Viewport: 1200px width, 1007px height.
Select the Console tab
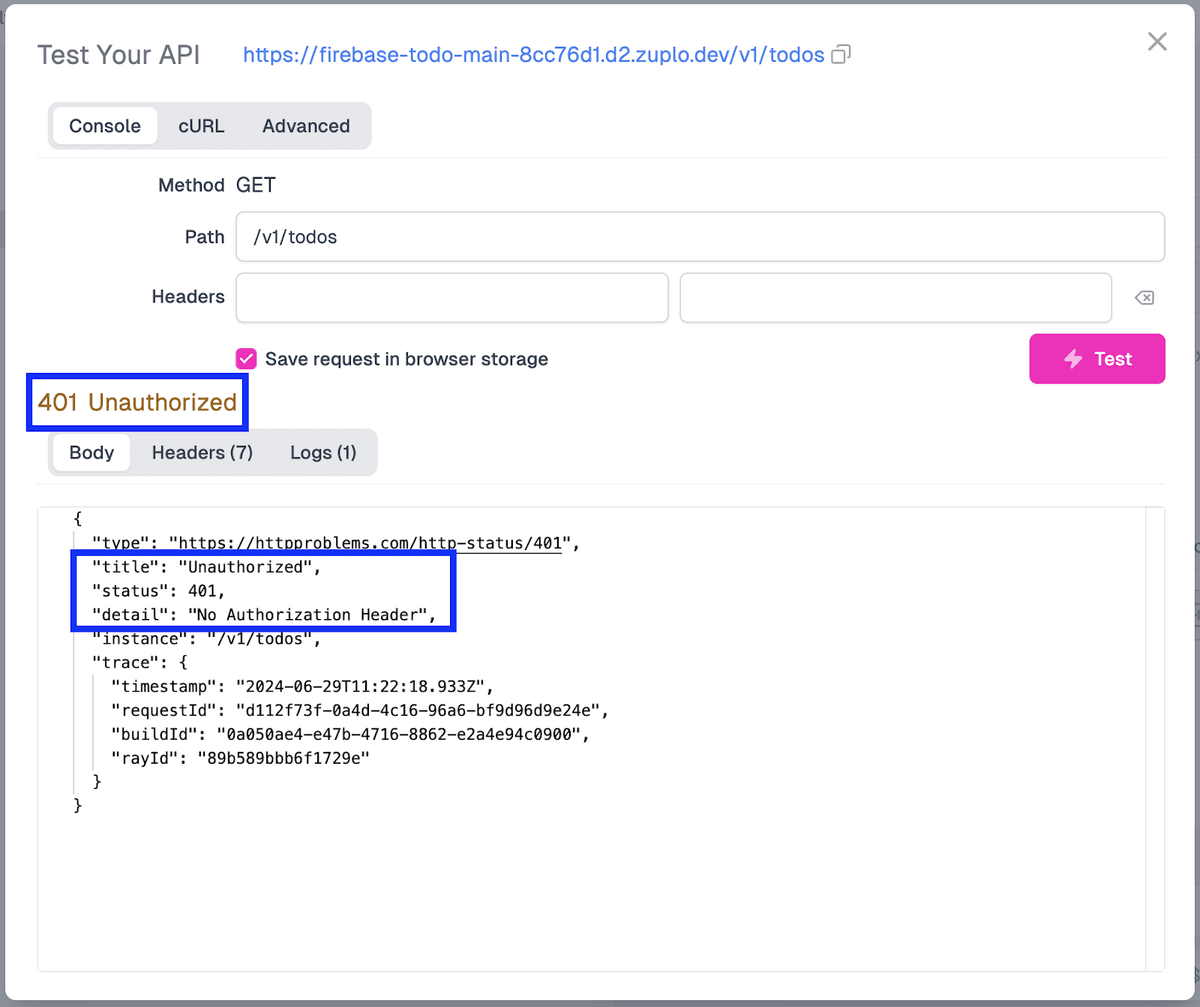point(104,126)
